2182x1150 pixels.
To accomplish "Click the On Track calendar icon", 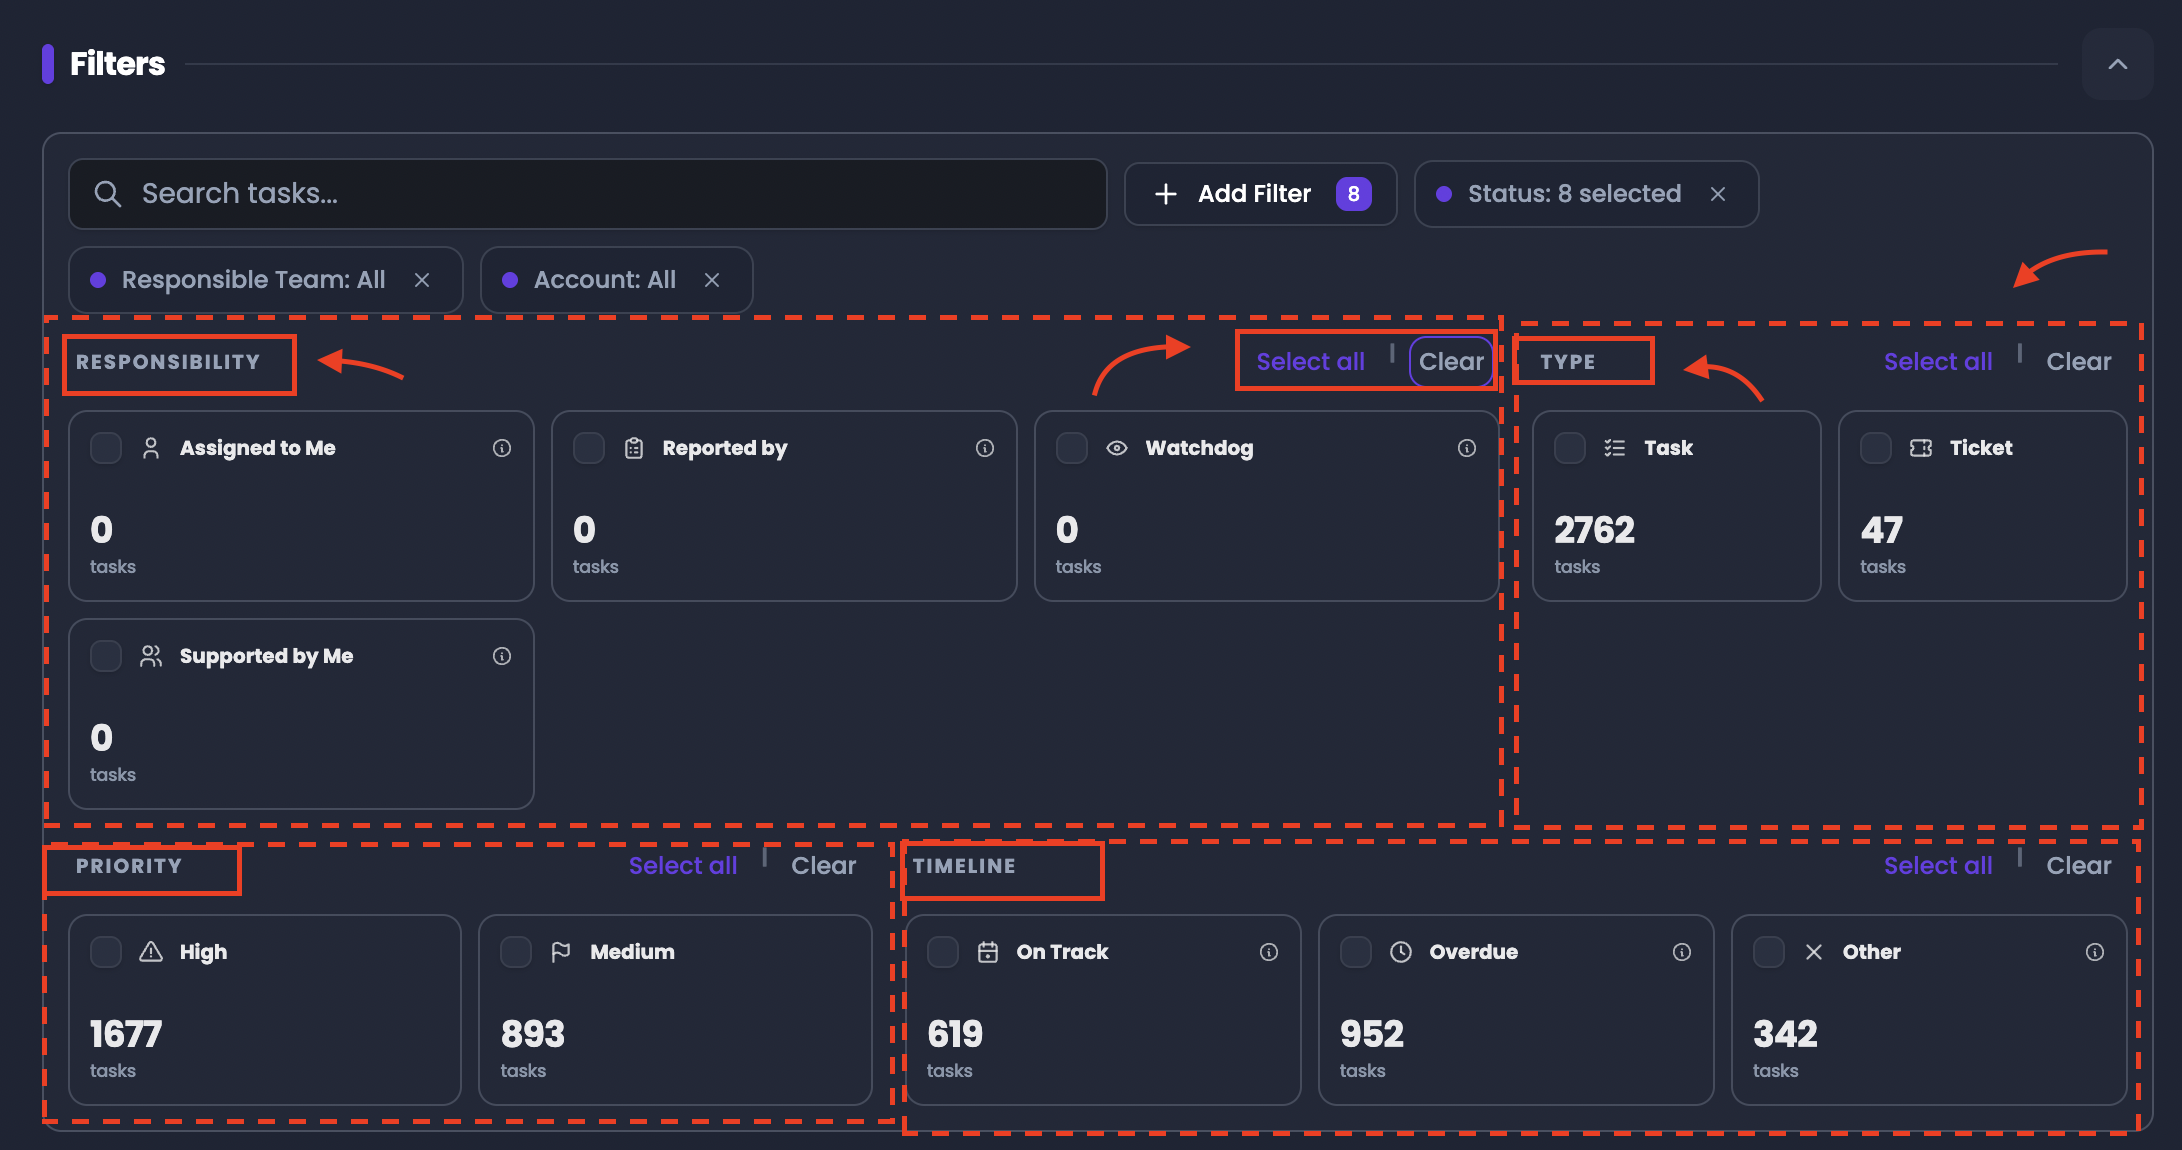I will (x=988, y=952).
